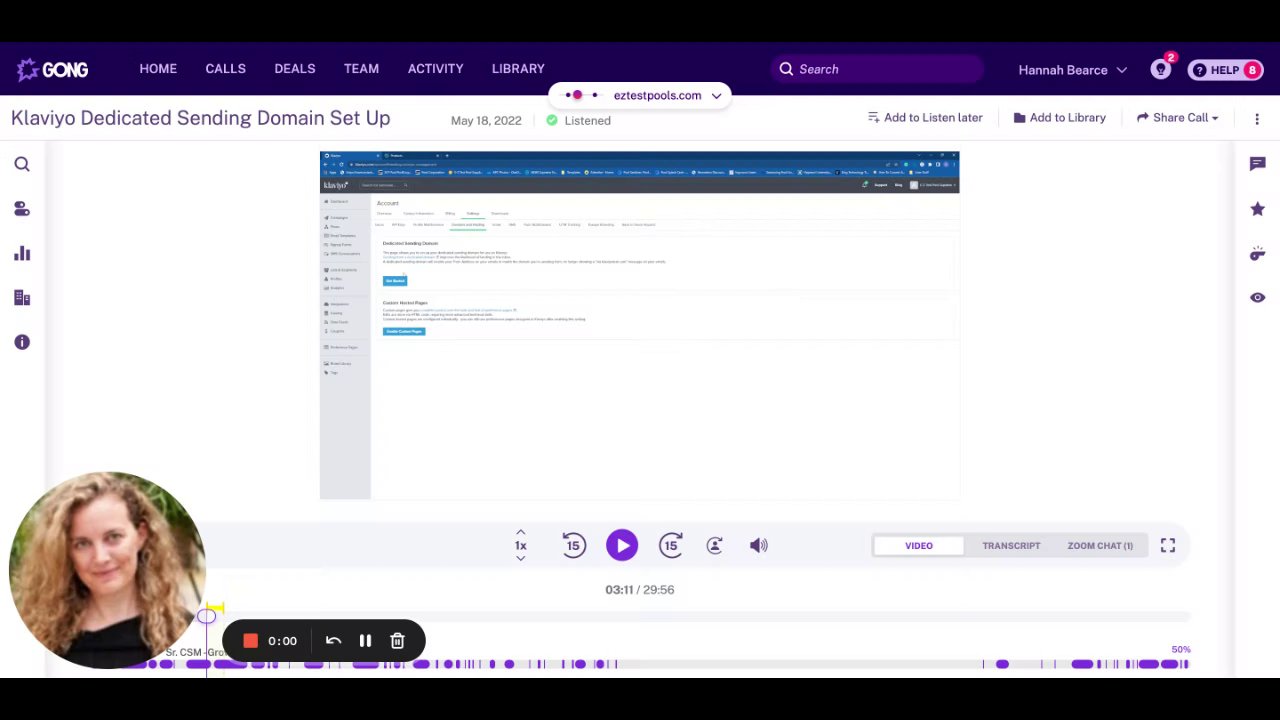Open the stats bar chart icon

click(x=22, y=253)
